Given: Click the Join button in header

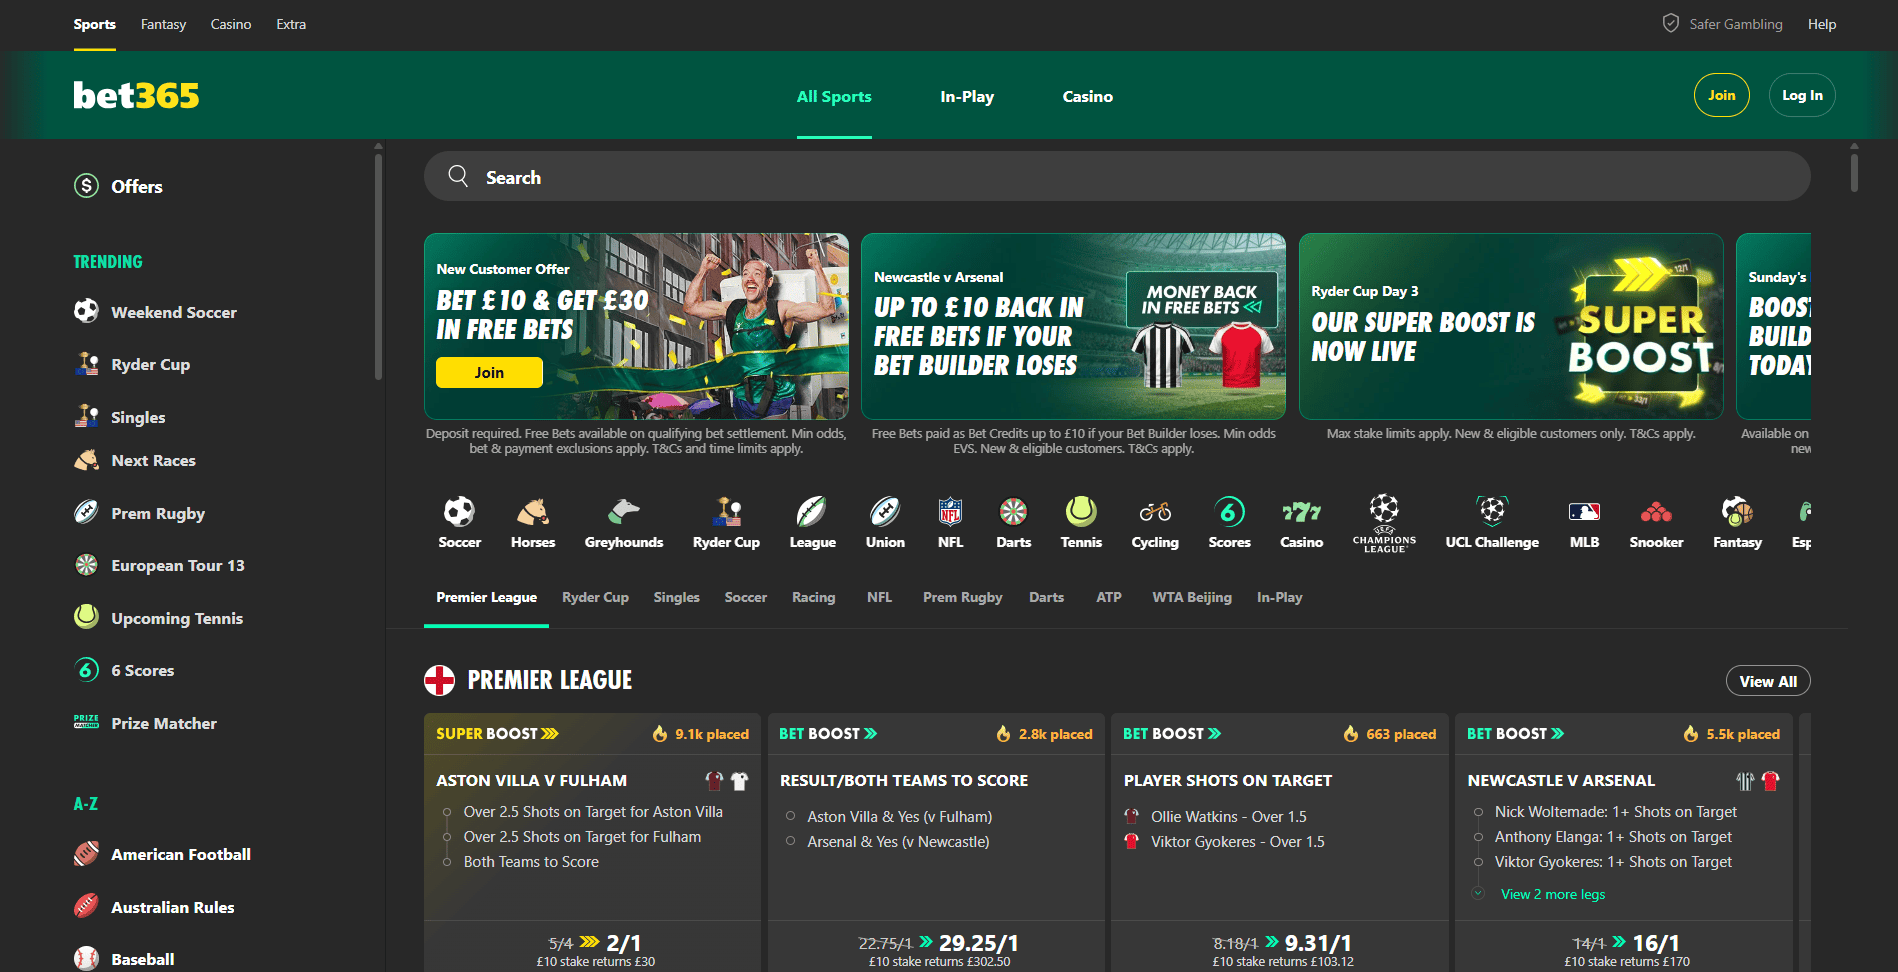Looking at the screenshot, I should (1721, 95).
